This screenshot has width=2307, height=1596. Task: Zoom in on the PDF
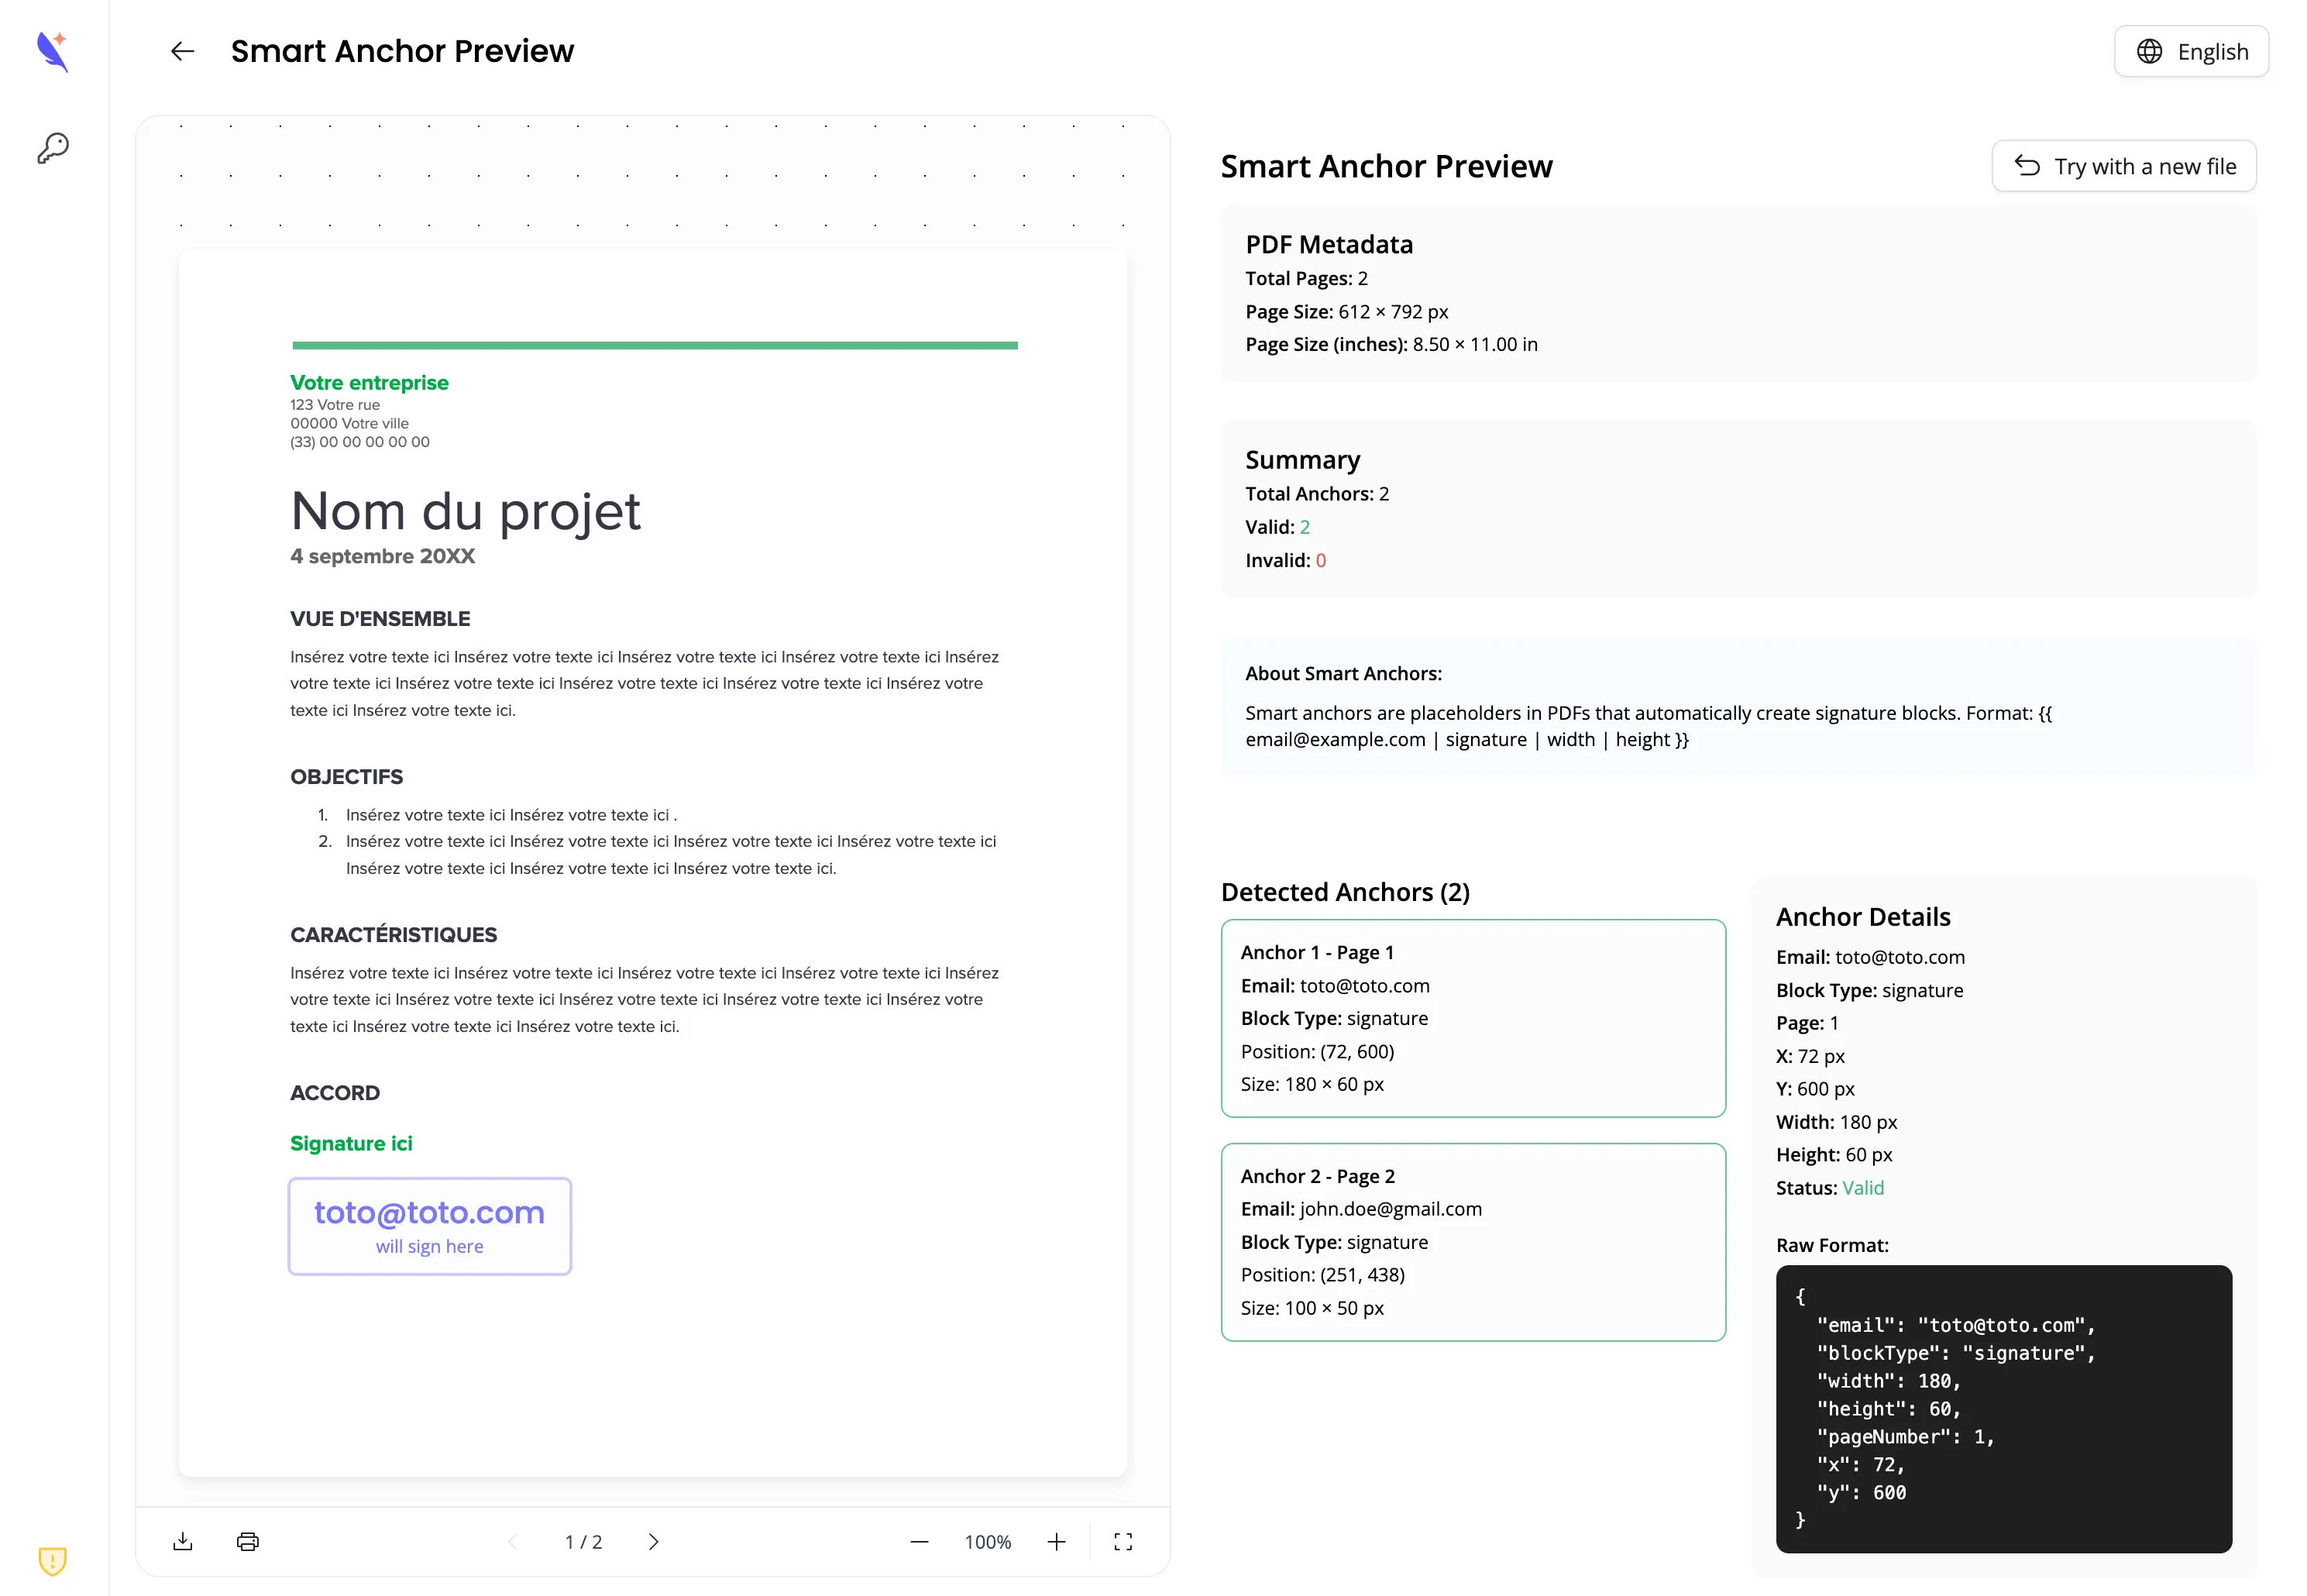(x=1056, y=1541)
